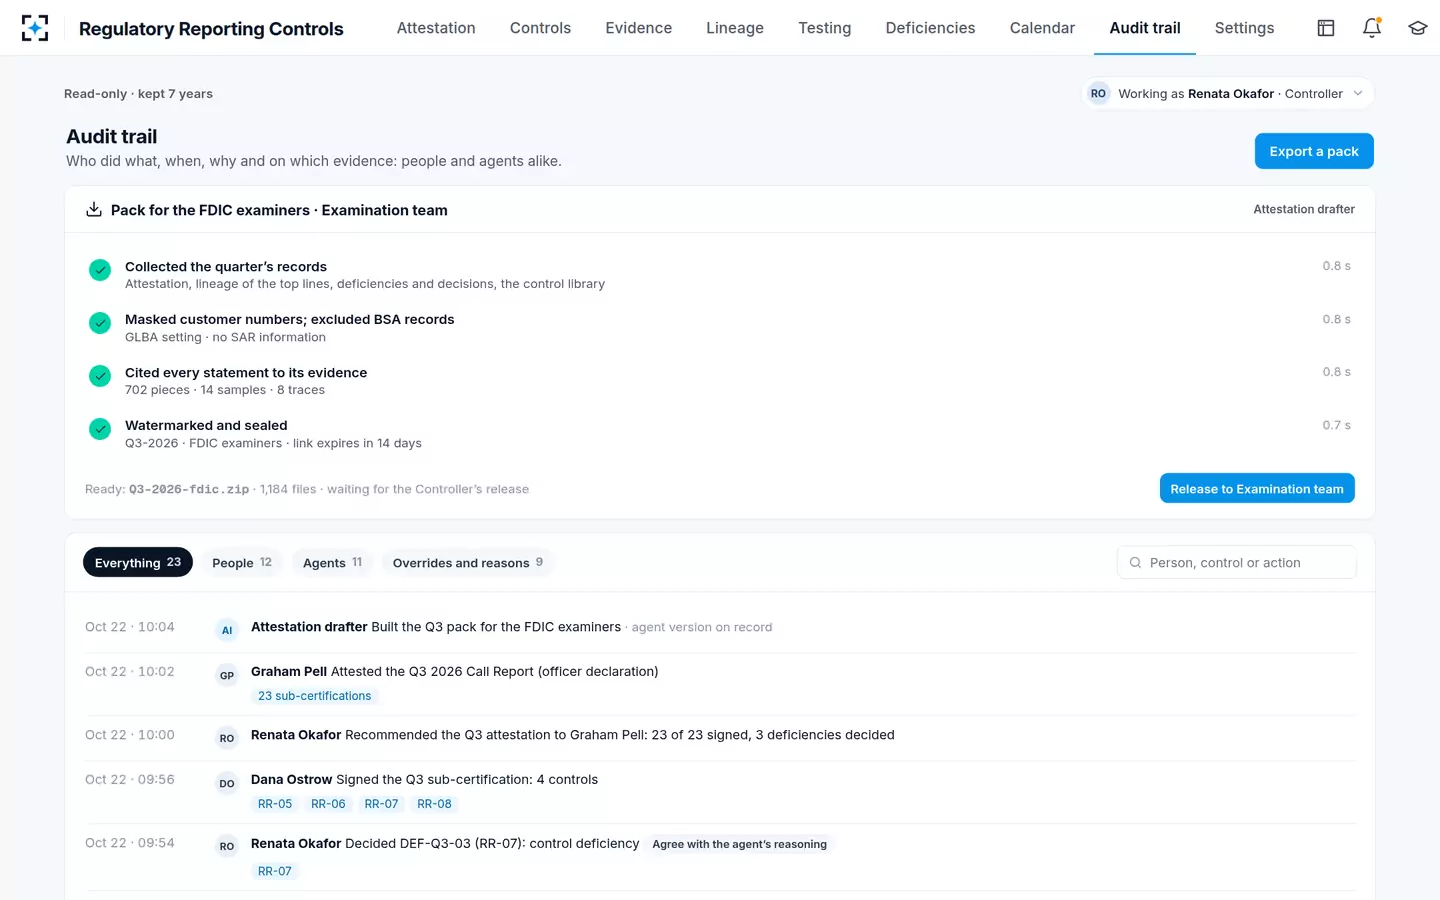Click the green check beside Watermarked and sealed
1440x900 pixels.
point(100,429)
